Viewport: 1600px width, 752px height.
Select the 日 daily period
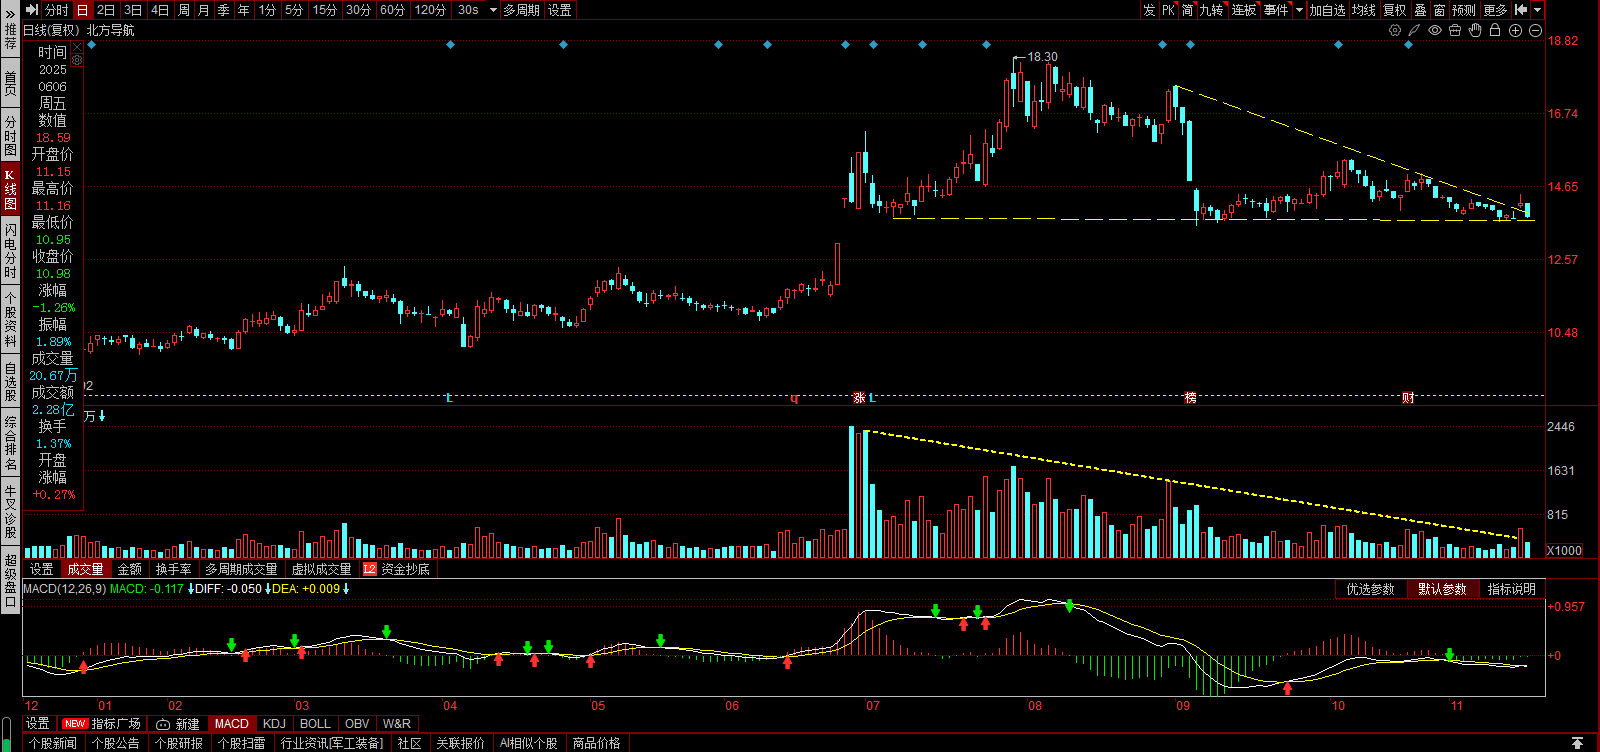coord(82,10)
